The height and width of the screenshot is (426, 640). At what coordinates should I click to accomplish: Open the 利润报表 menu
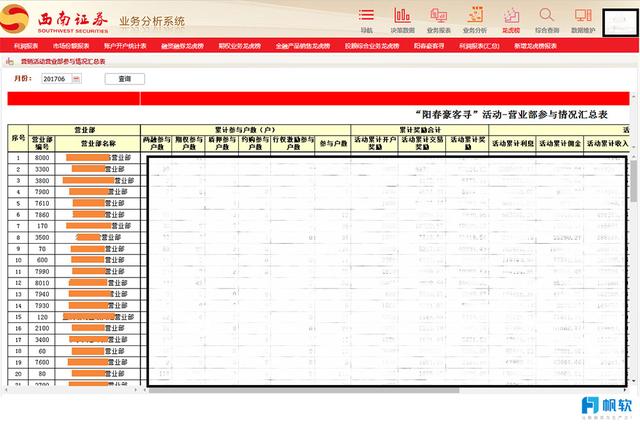click(26, 46)
